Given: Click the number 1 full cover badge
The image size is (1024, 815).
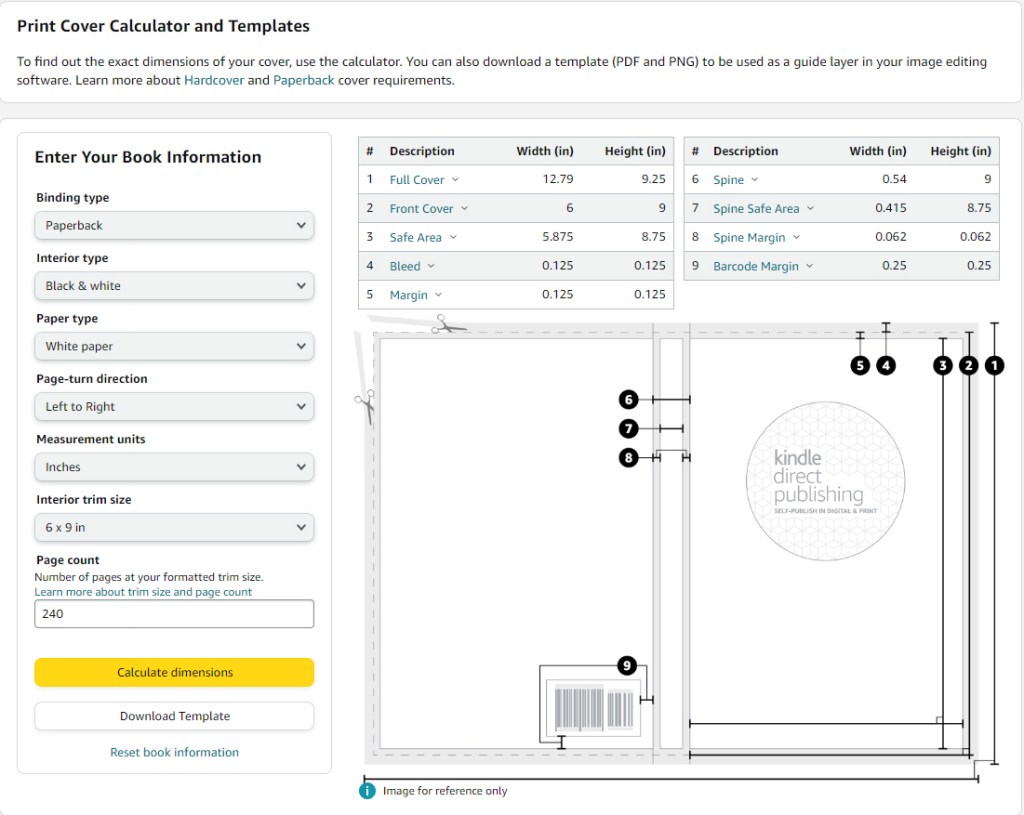Looking at the screenshot, I should click(994, 366).
